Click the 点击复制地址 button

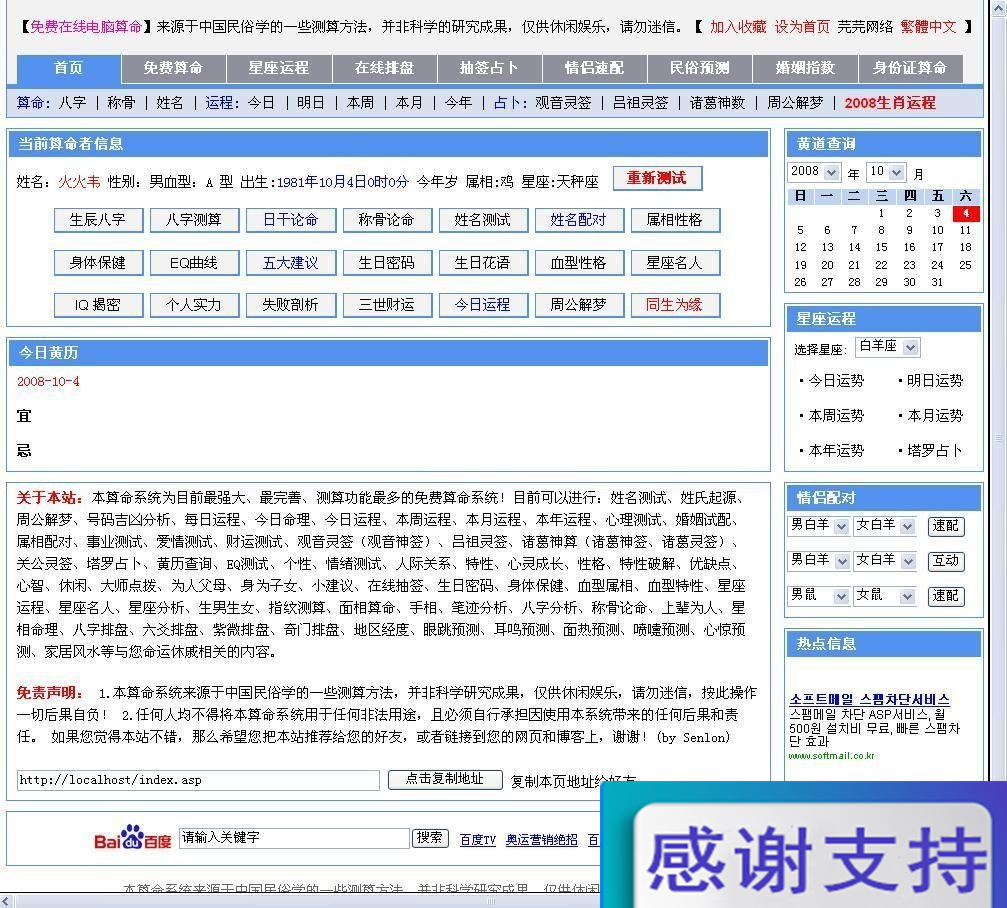pos(444,779)
